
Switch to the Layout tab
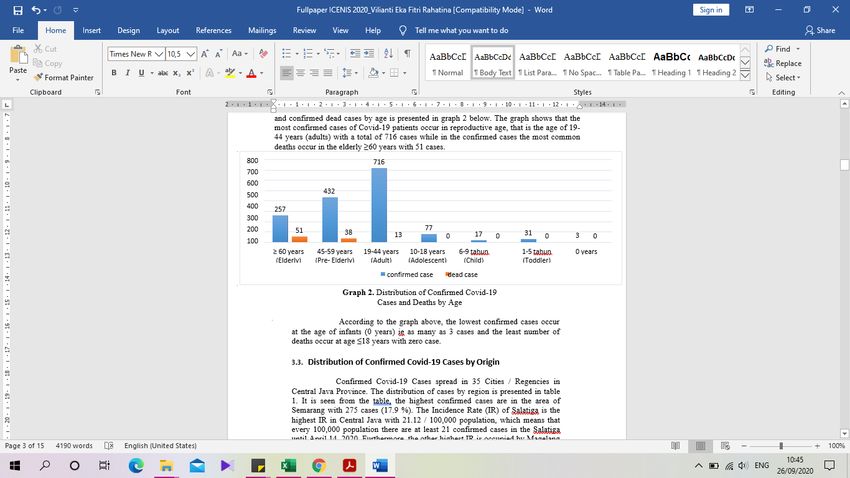click(x=168, y=30)
